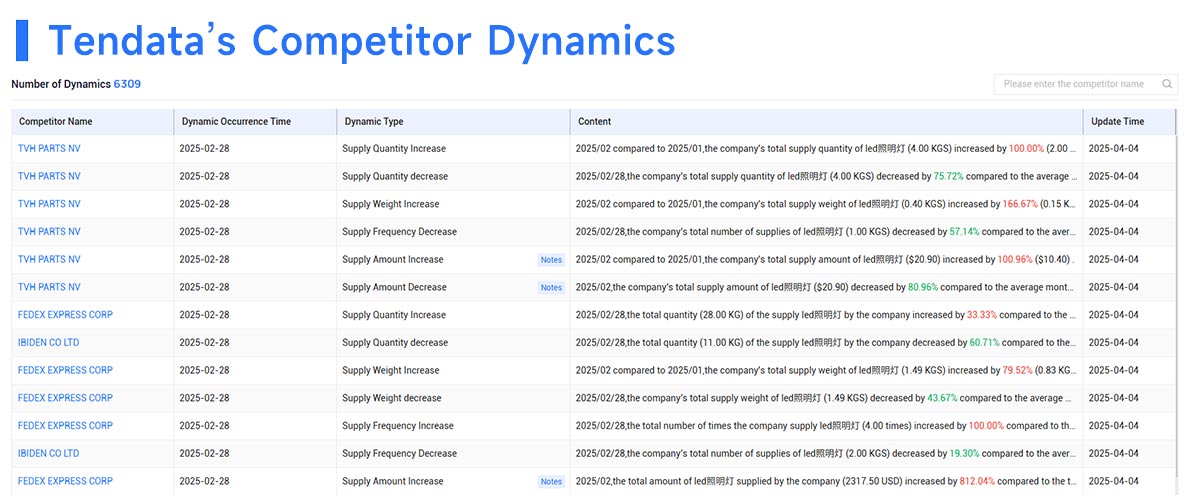Click the Competitor Name column header
Image resolution: width=1190 pixels, height=503 pixels.
click(56, 122)
